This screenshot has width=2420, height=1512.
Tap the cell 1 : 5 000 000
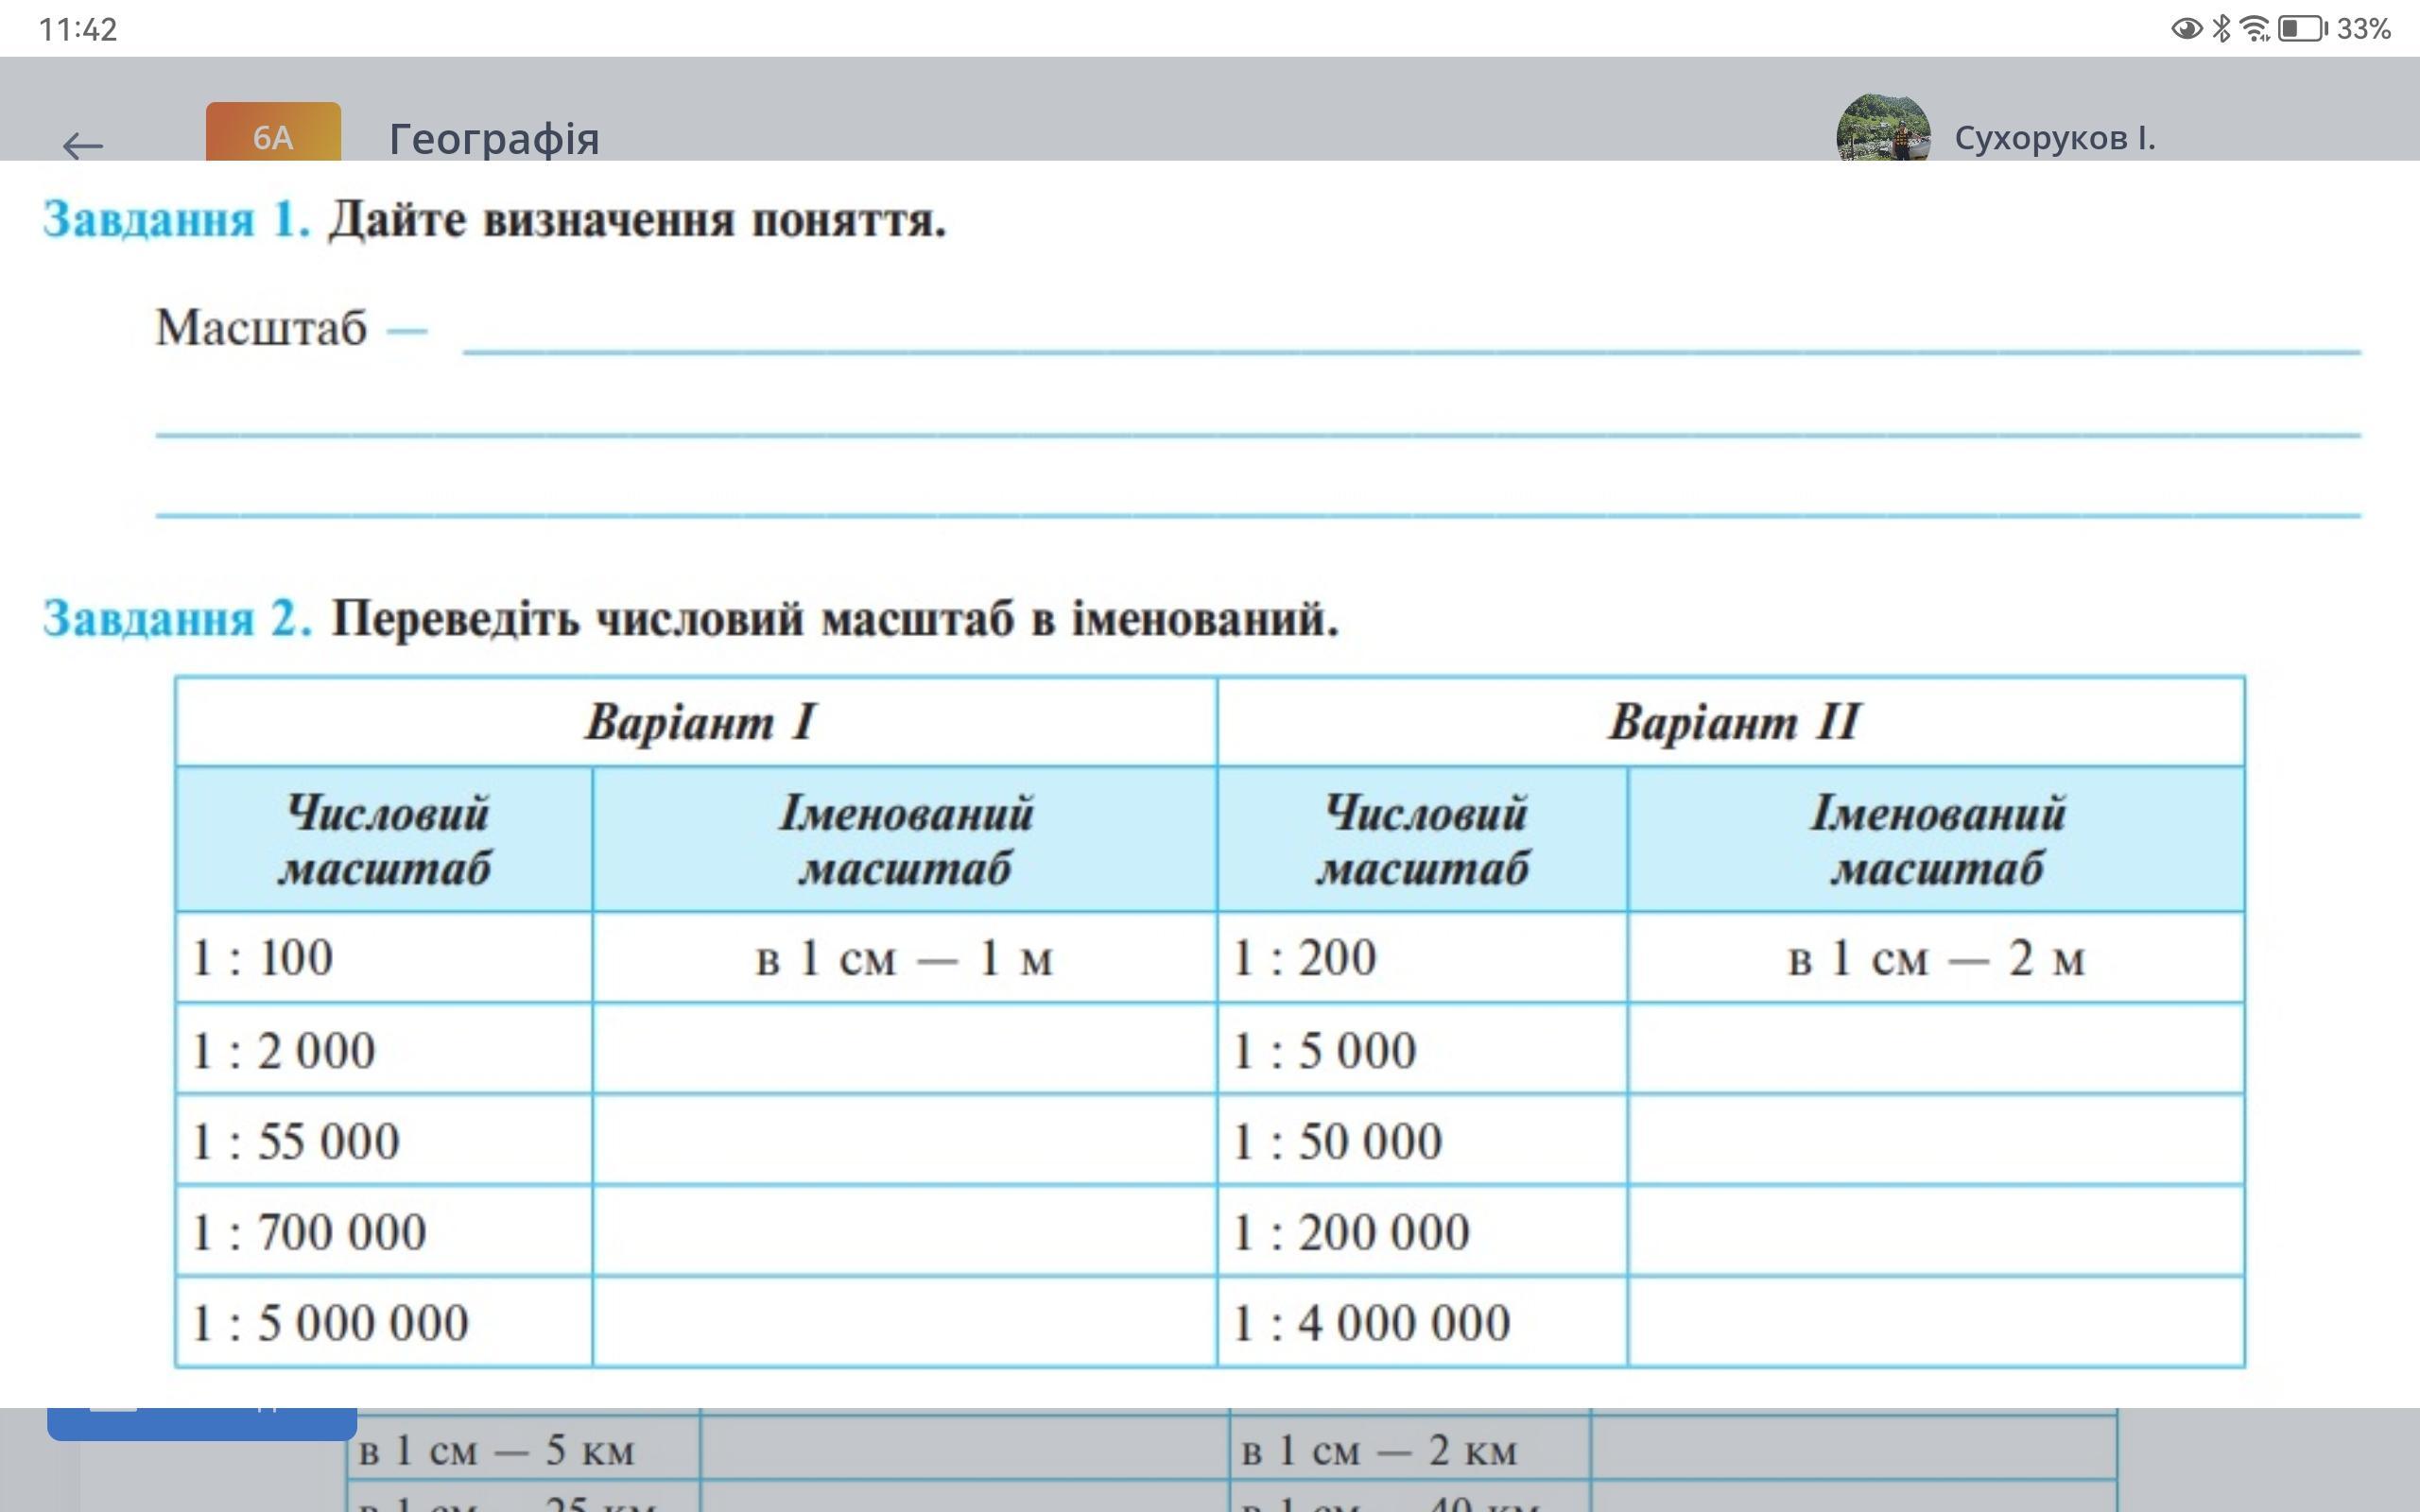[384, 1323]
